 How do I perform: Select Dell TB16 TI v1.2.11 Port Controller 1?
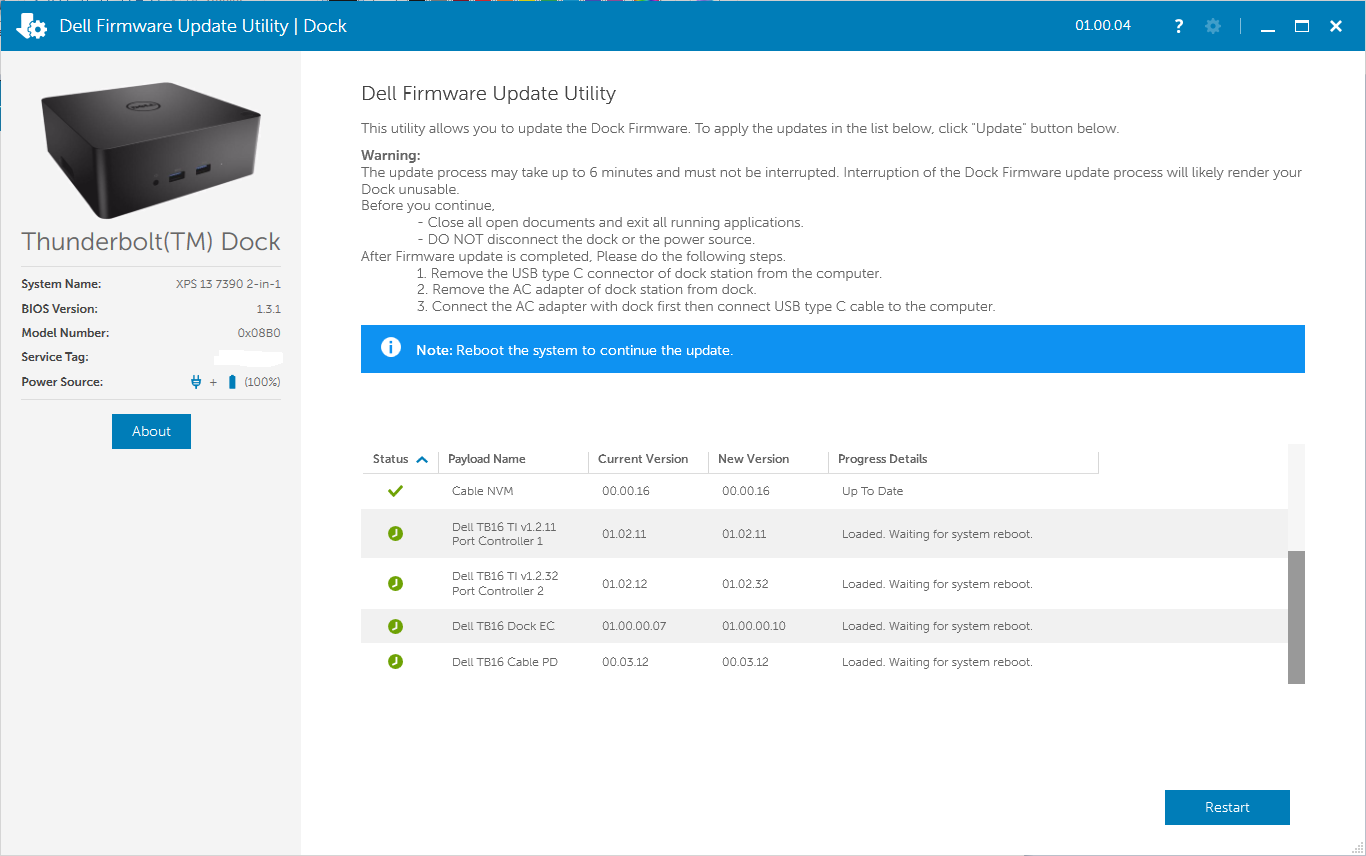pyautogui.click(x=504, y=534)
